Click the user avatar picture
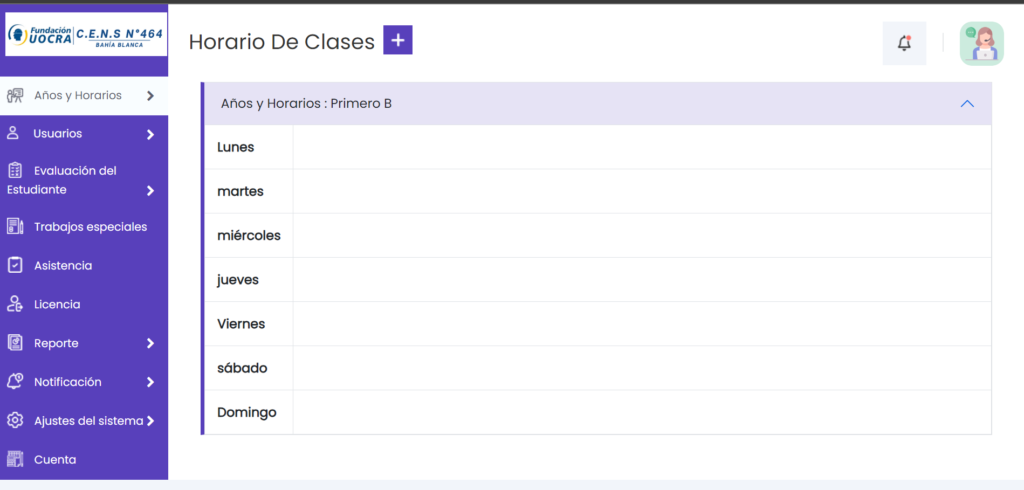Viewport: 1024px width, 490px height. coord(981,43)
